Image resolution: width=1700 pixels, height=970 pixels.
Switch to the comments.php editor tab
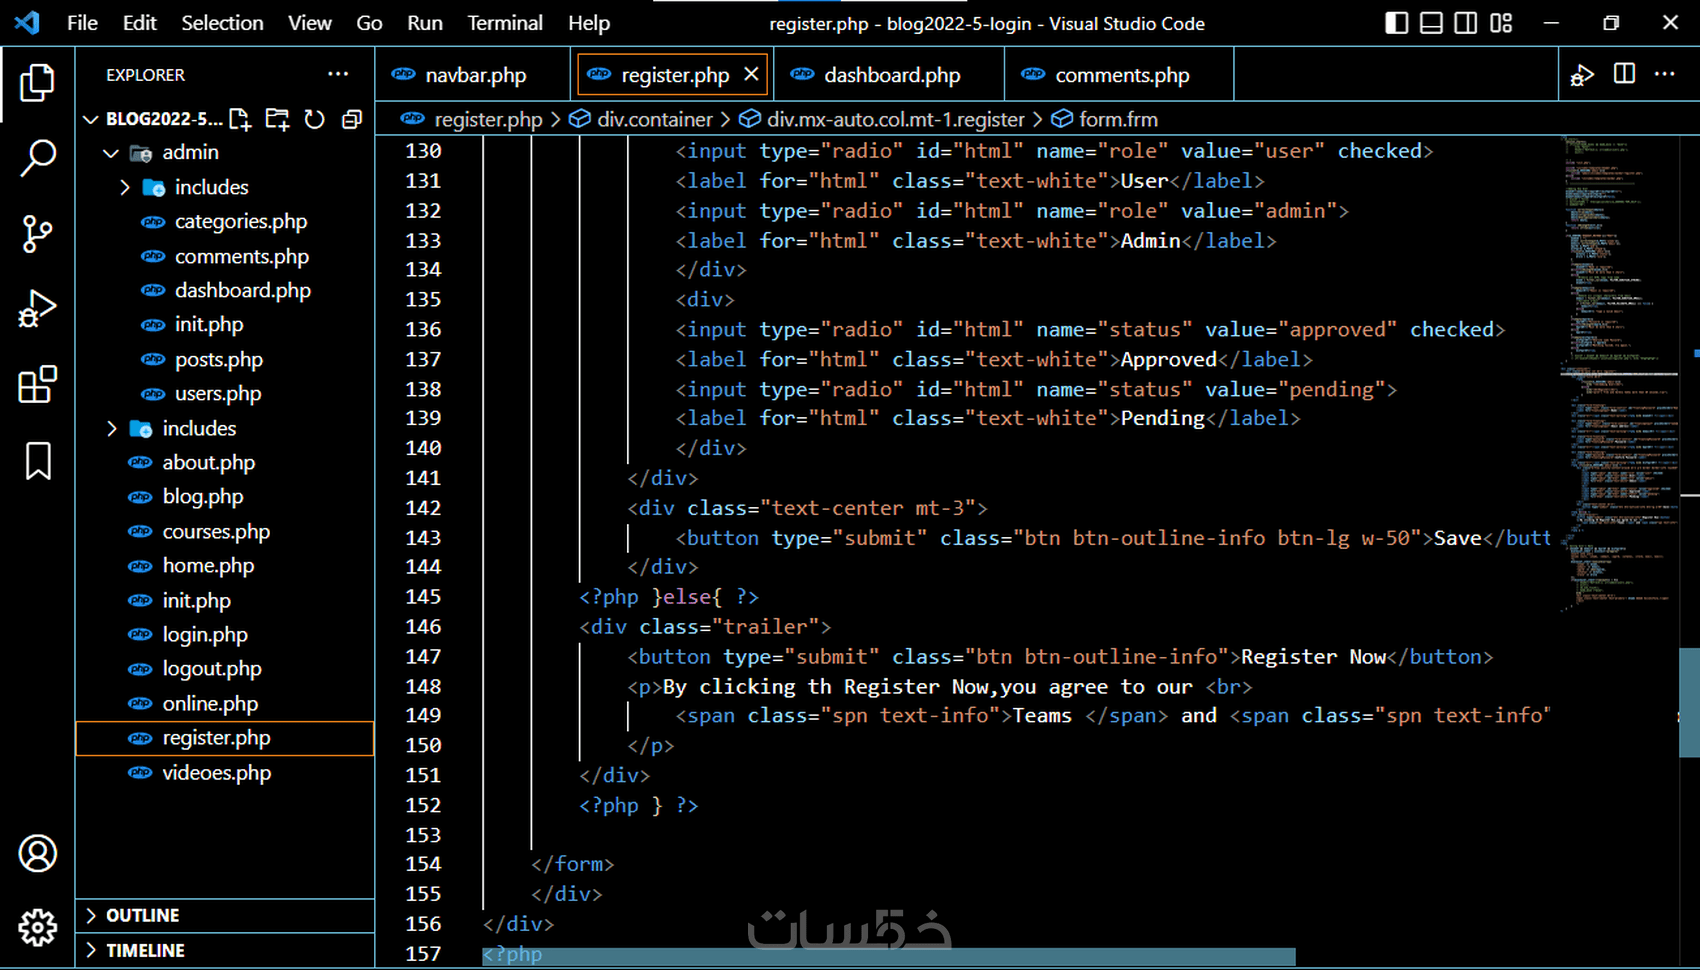[x=1121, y=75]
